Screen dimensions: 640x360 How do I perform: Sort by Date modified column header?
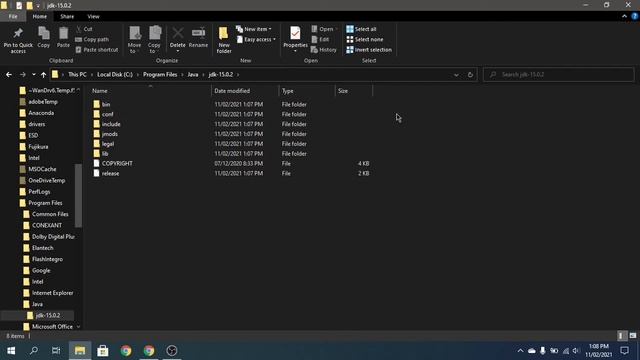click(245, 91)
